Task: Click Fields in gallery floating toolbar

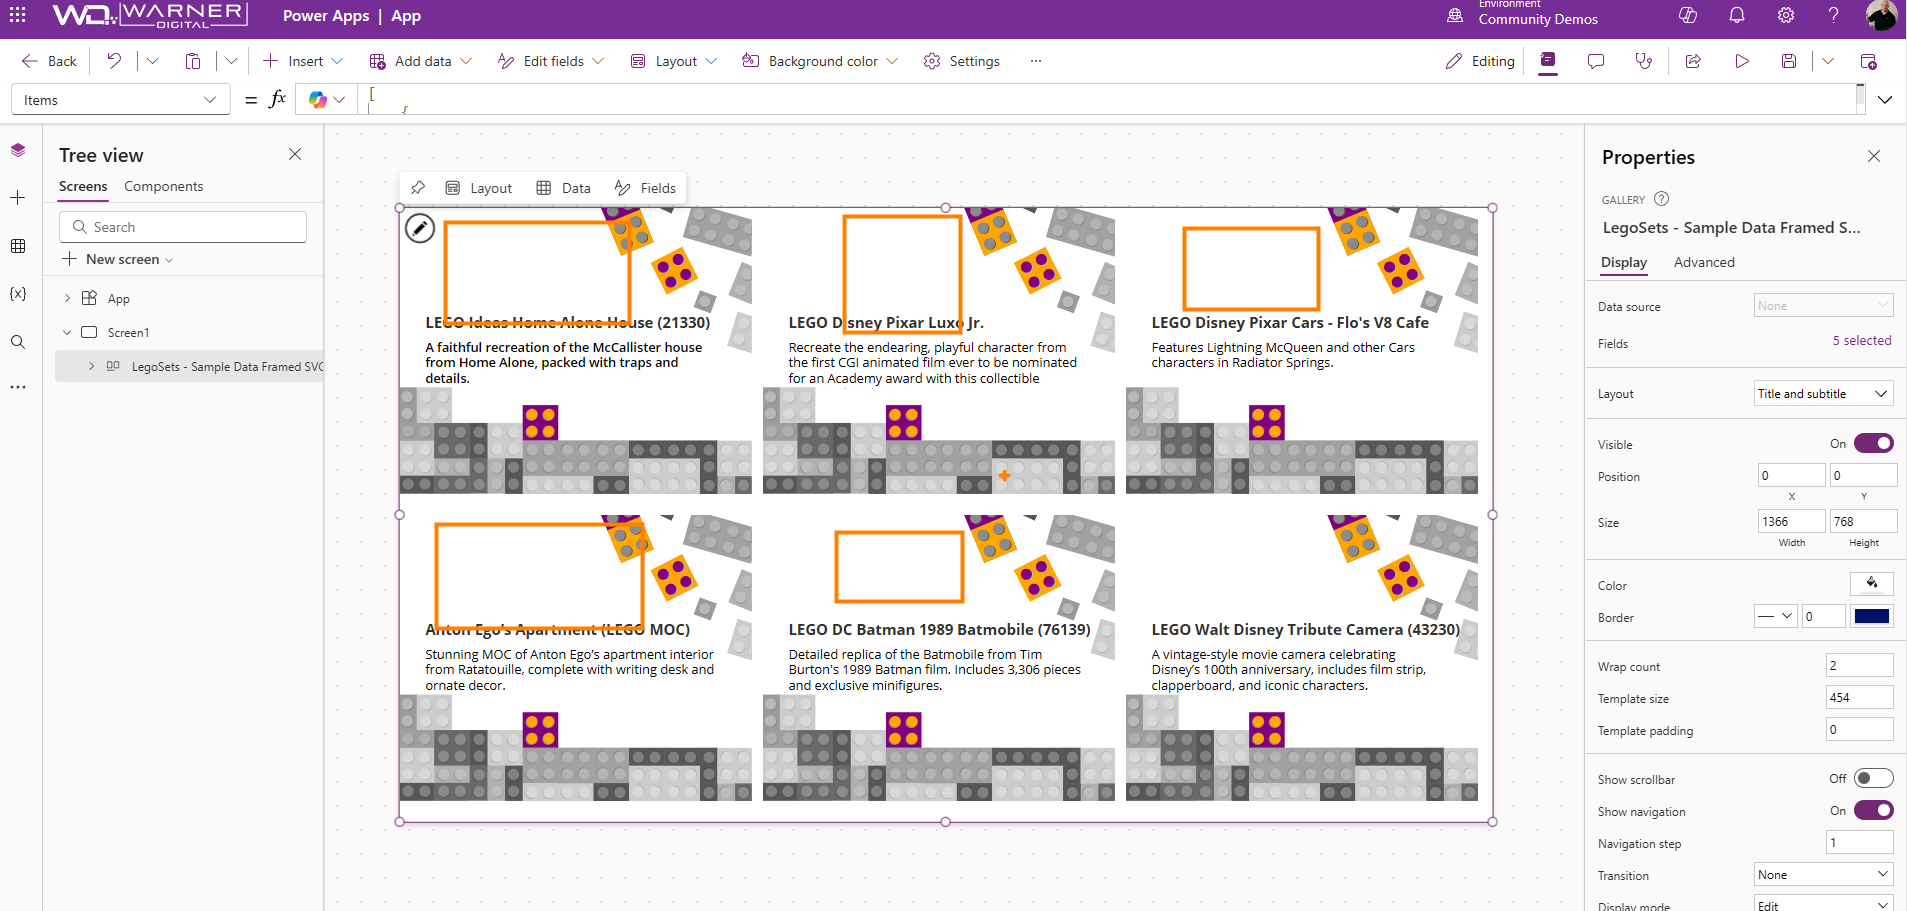Action: tap(646, 188)
